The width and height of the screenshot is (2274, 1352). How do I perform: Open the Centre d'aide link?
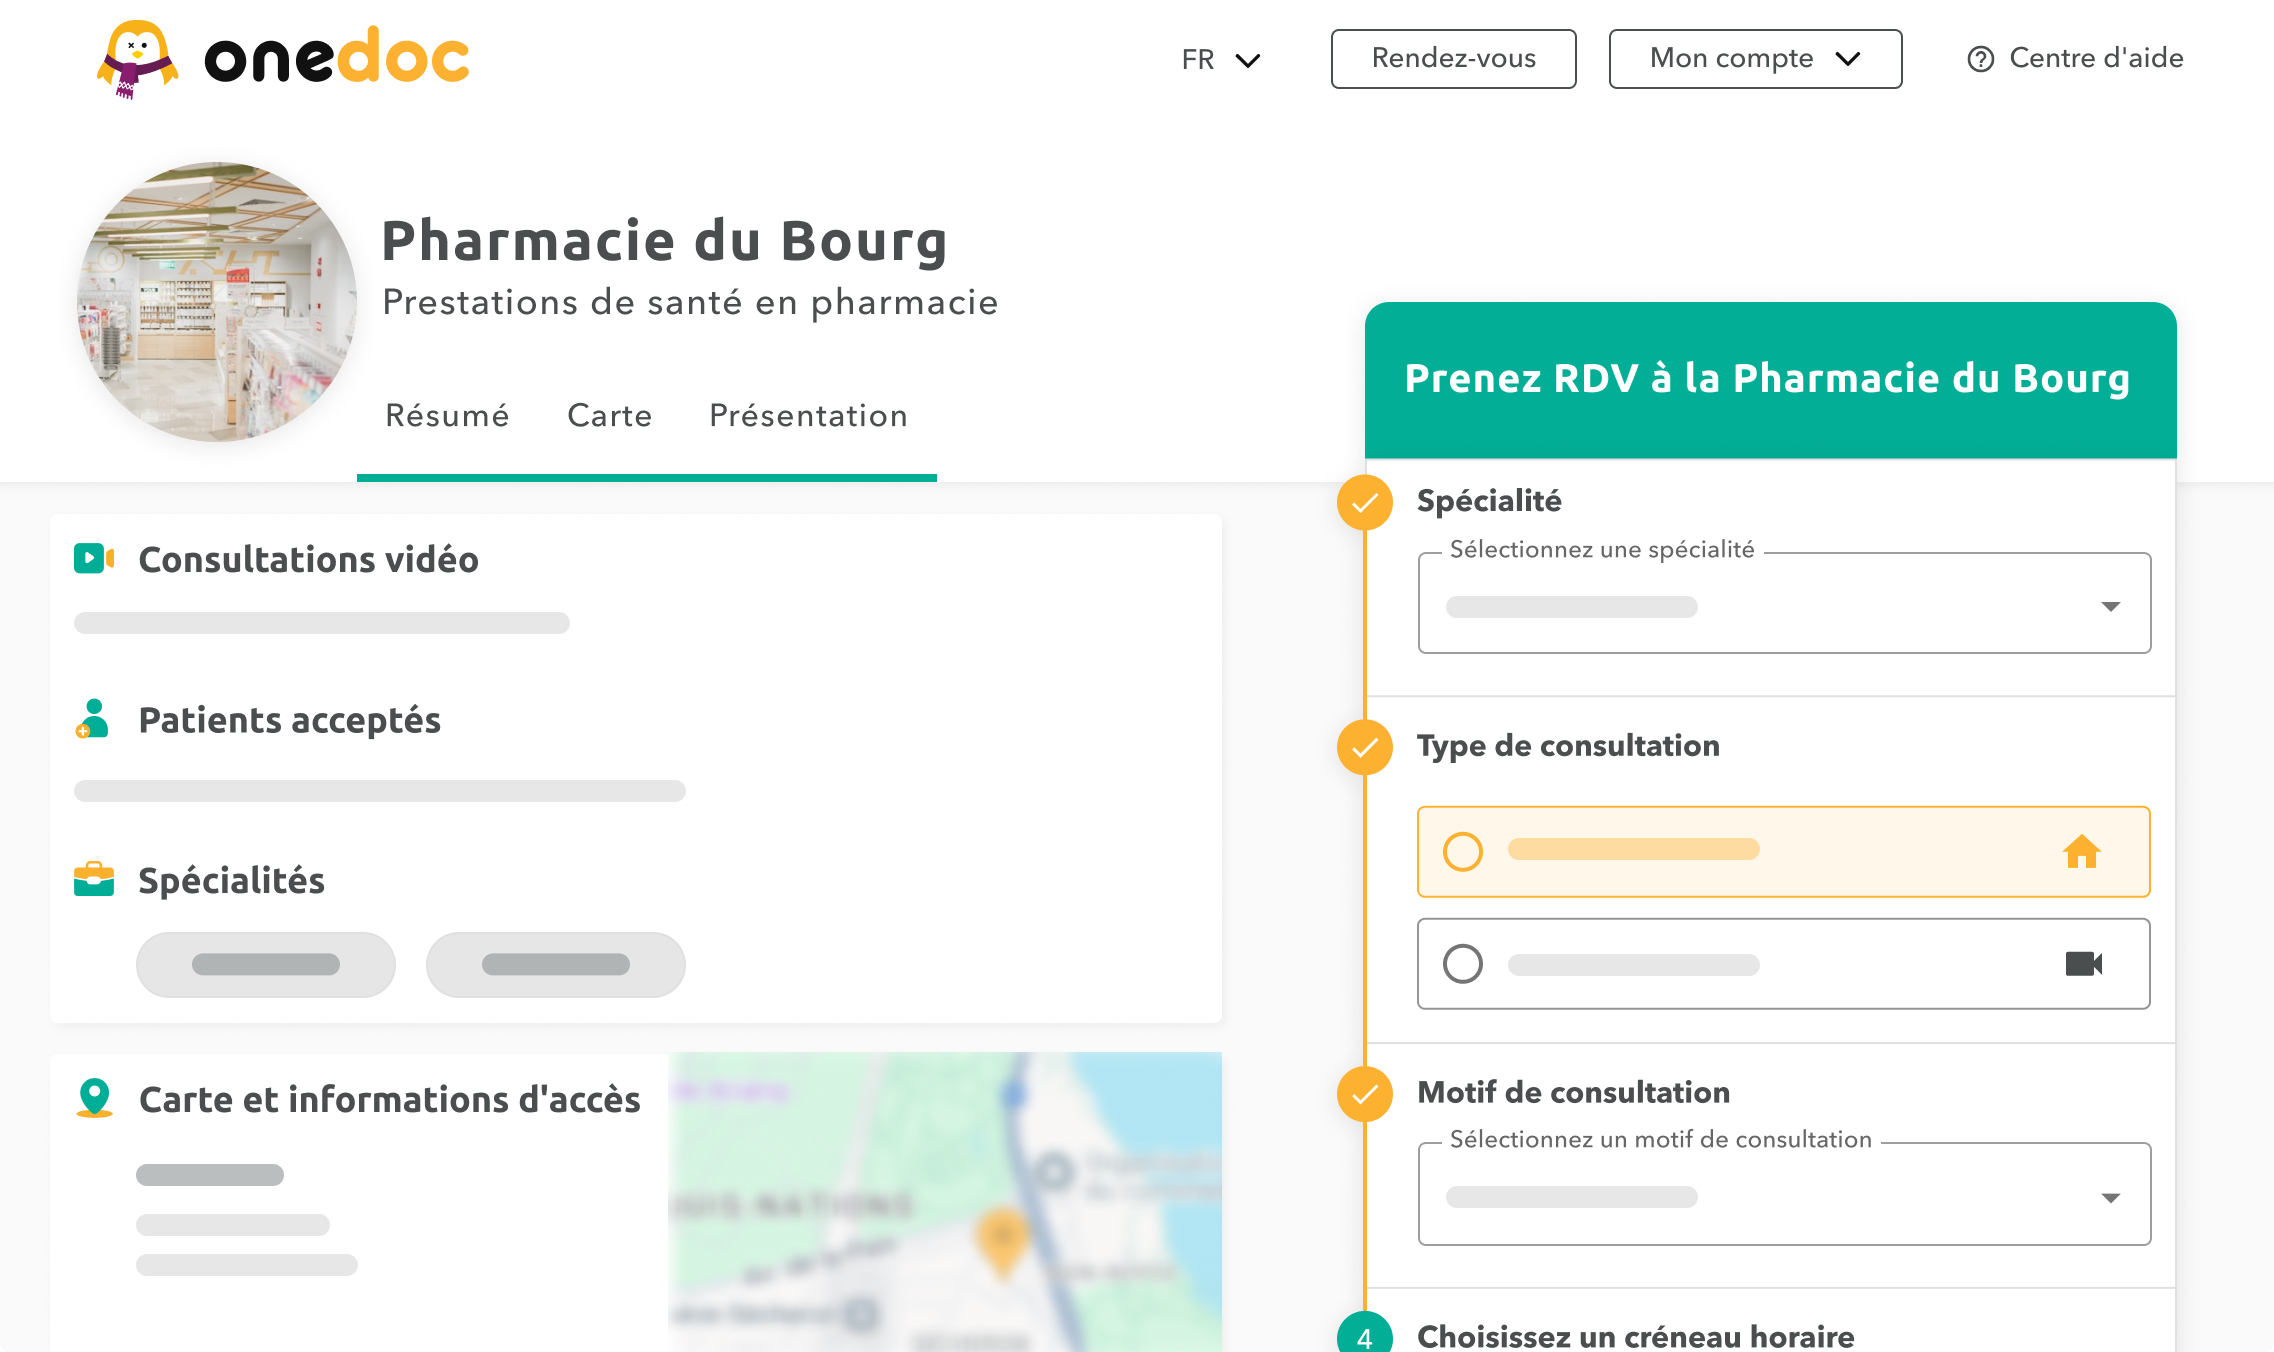(2075, 59)
